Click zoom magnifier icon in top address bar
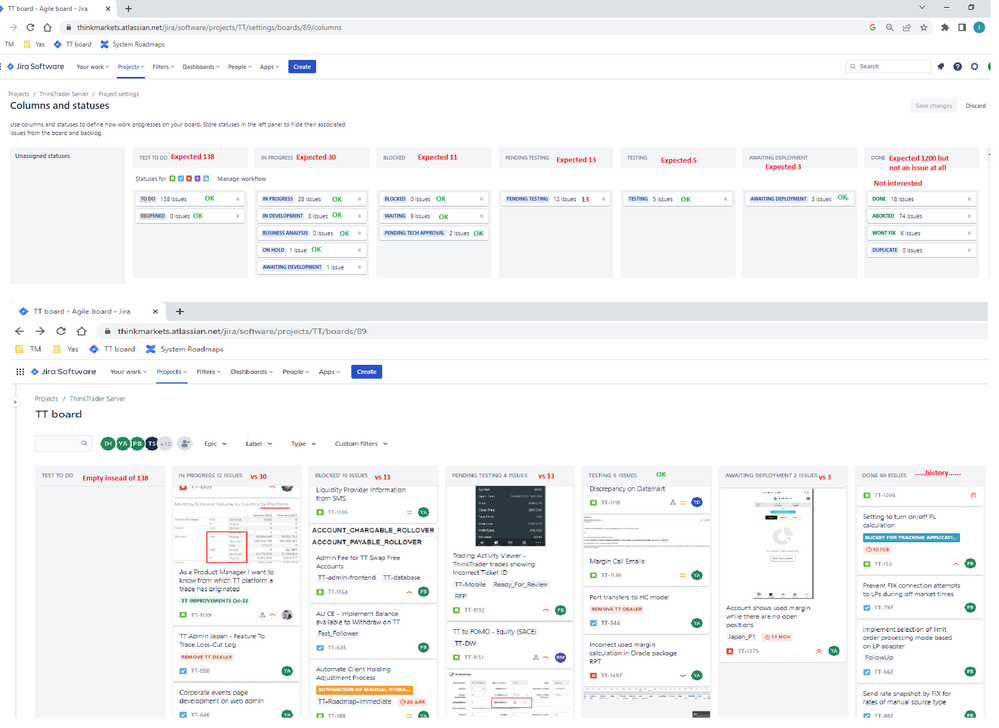Screen dimensions: 999x728 pyautogui.click(x=889, y=27)
